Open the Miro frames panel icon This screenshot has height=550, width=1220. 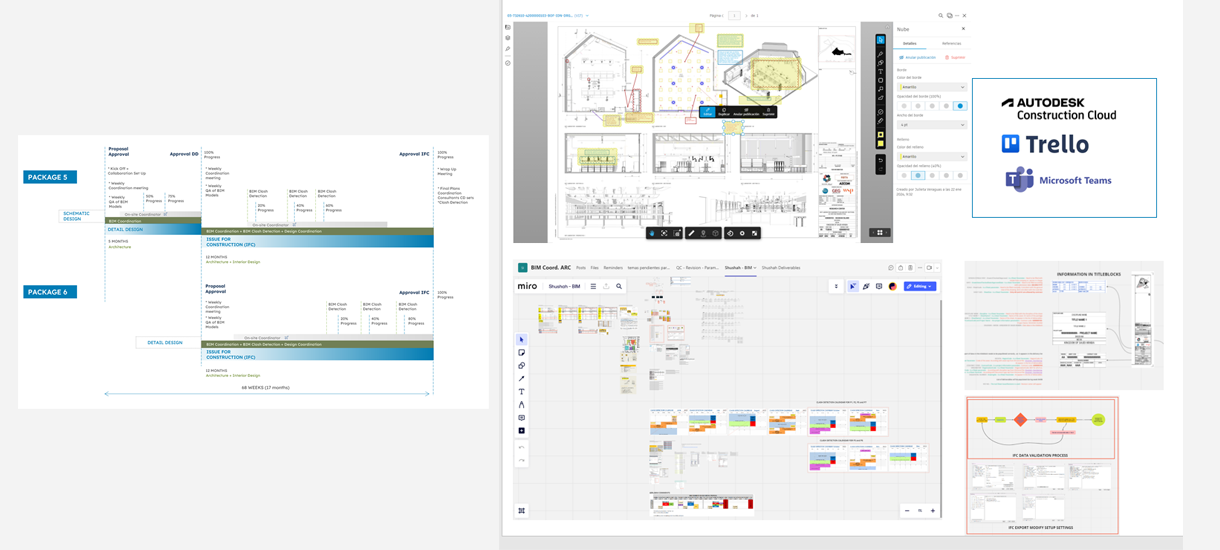(522, 511)
